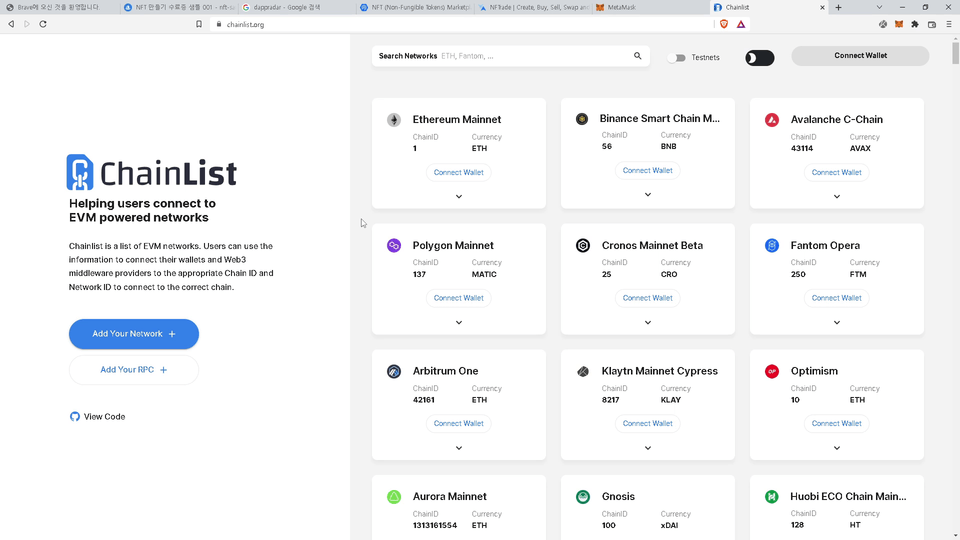Image resolution: width=960 pixels, height=540 pixels.
Task: Open the tab list dropdown arrow
Action: [879, 7]
